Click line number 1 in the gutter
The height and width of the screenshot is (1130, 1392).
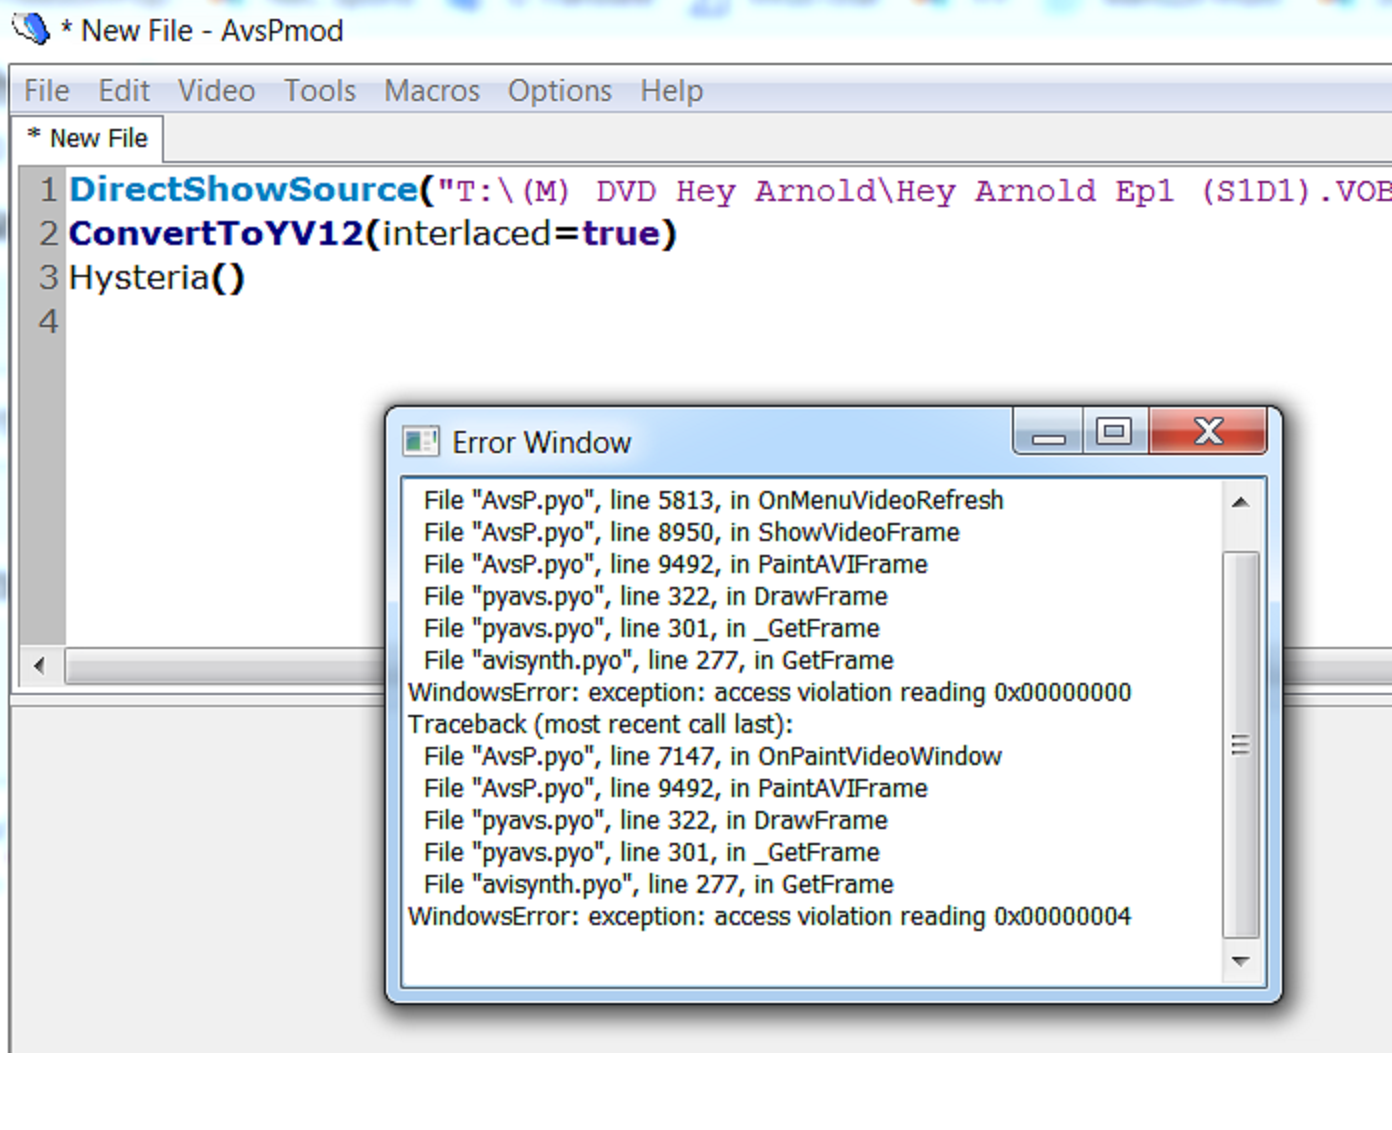pos(48,190)
